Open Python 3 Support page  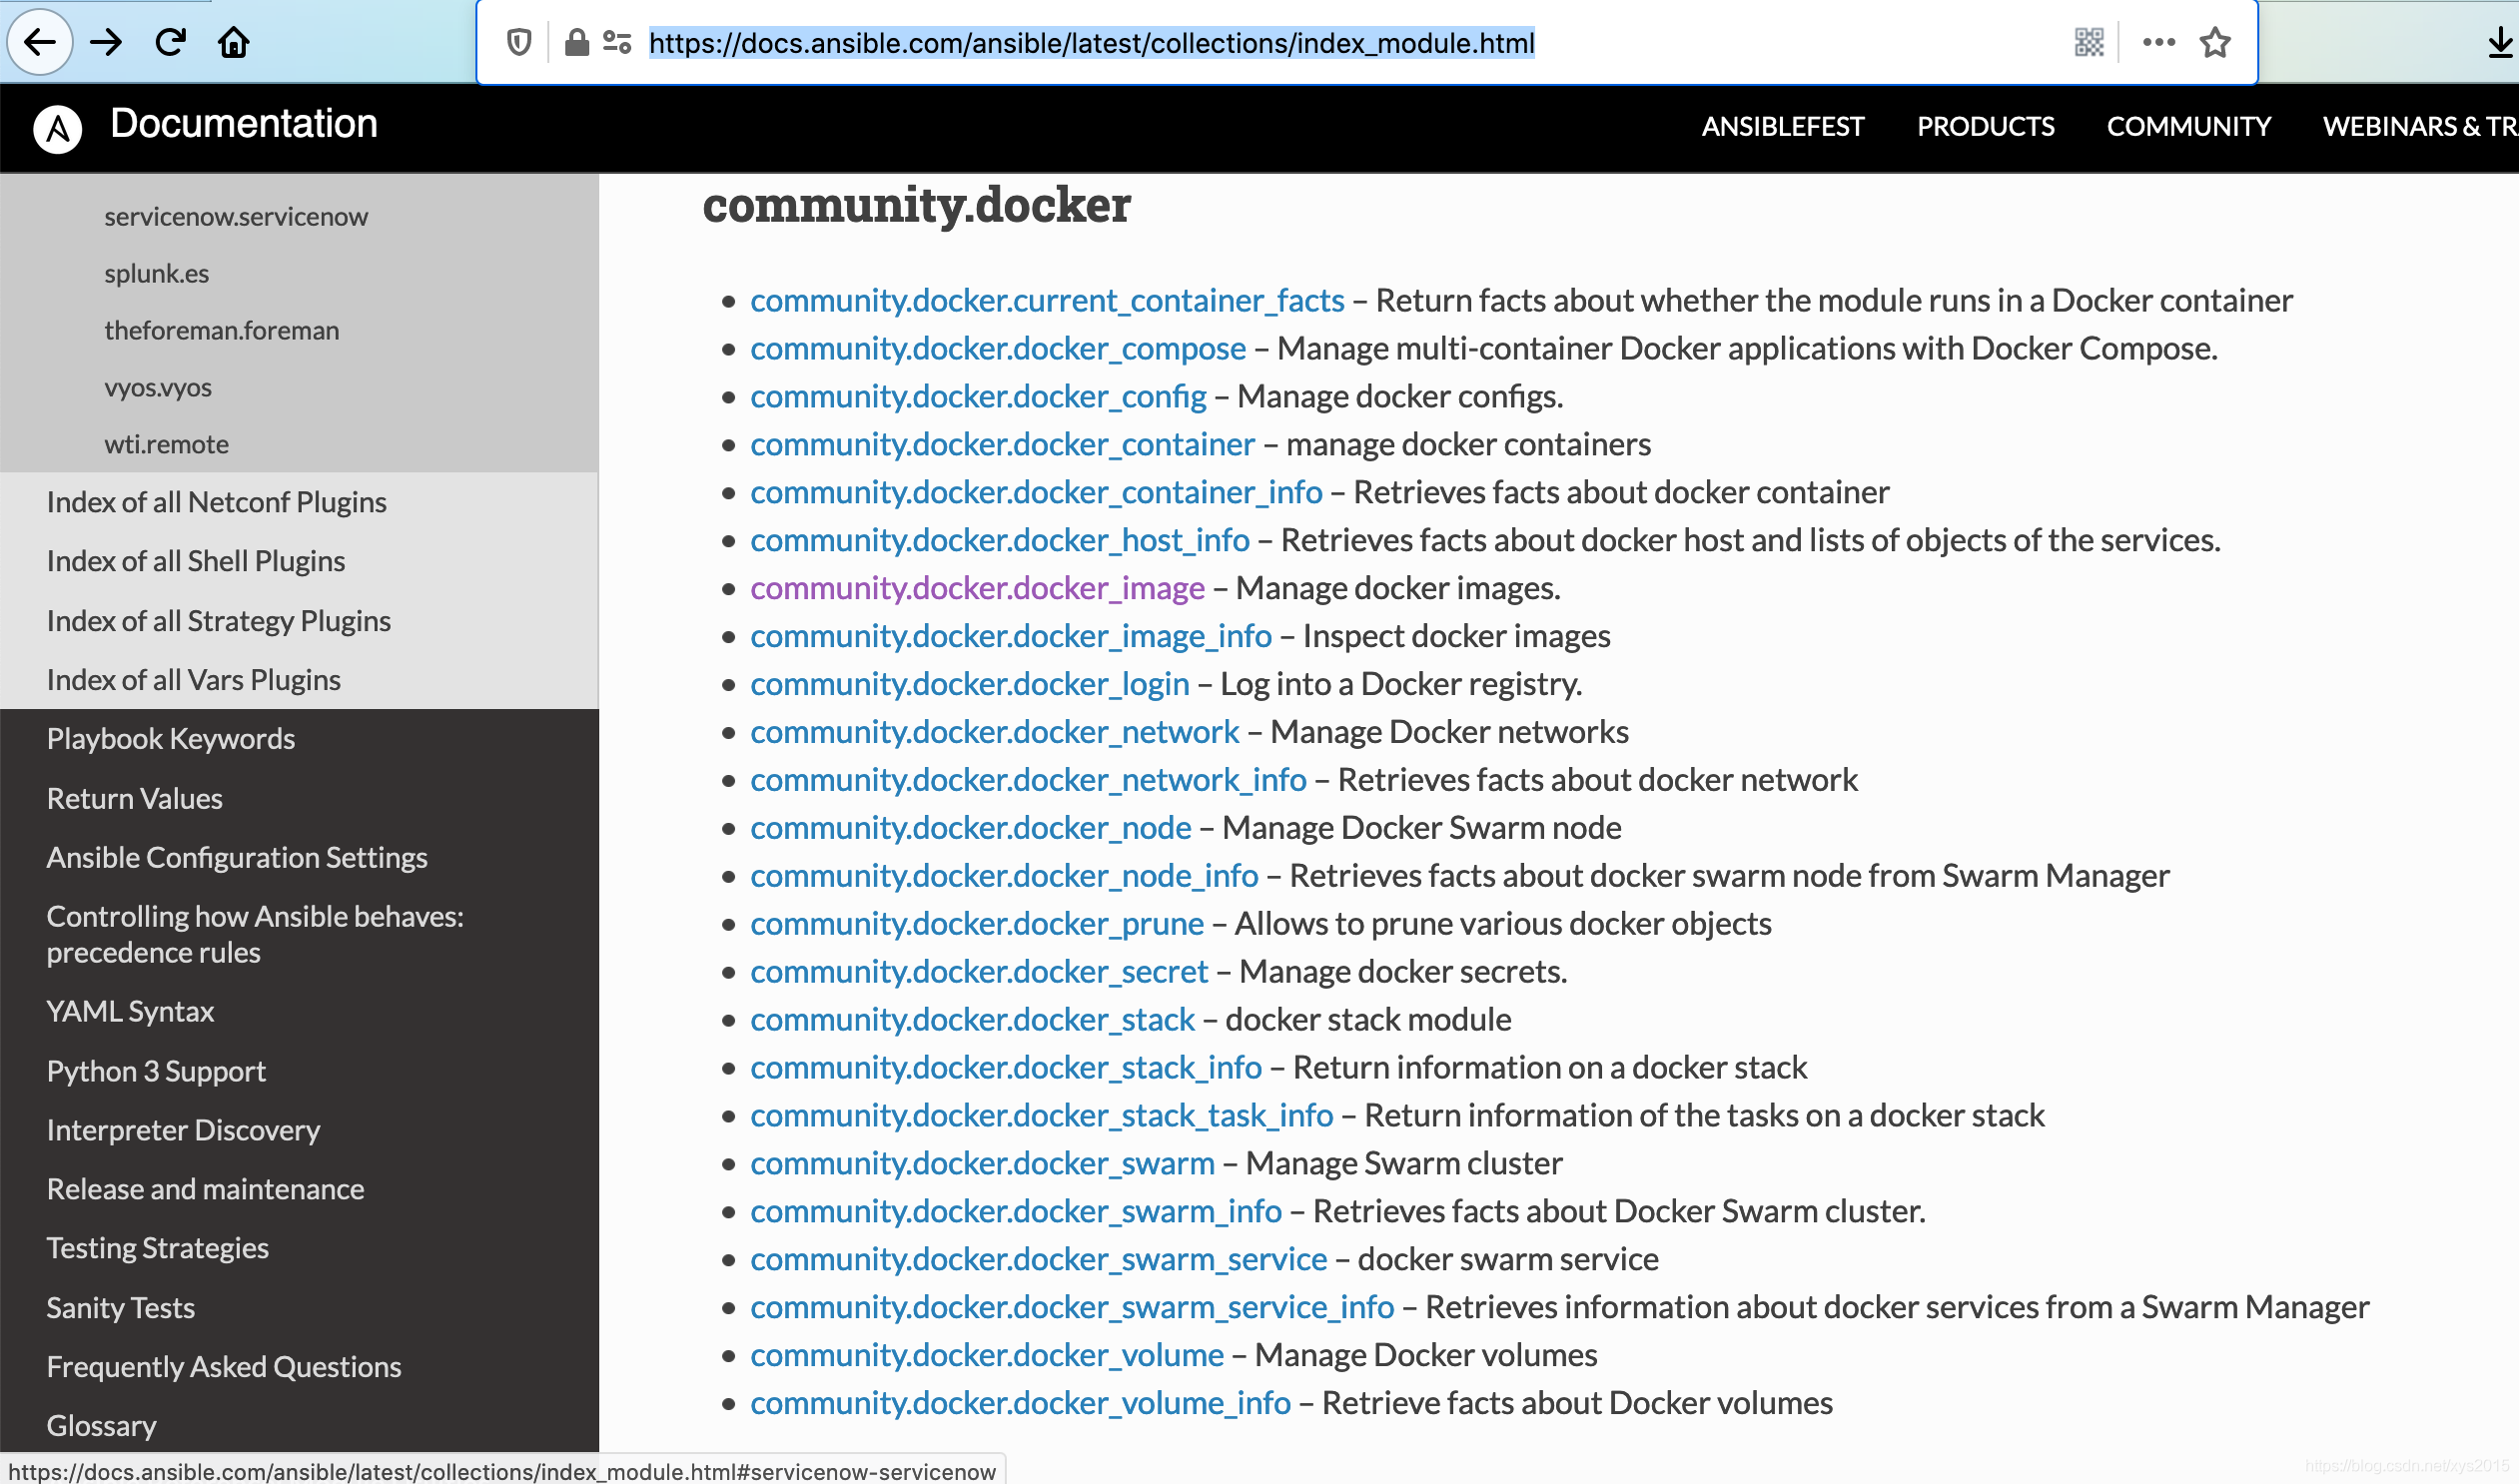click(156, 1072)
